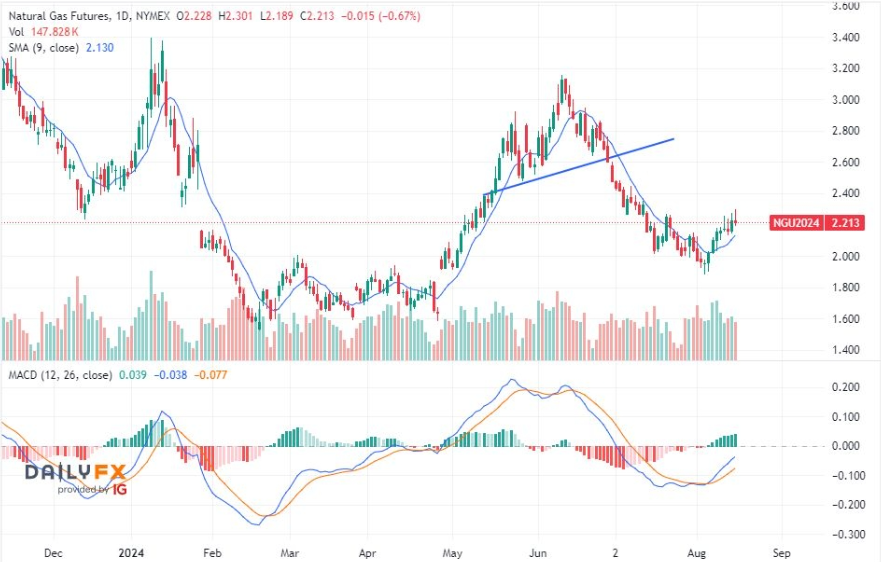Click the 2.800 price axis label
881x562 pixels.
point(845,131)
